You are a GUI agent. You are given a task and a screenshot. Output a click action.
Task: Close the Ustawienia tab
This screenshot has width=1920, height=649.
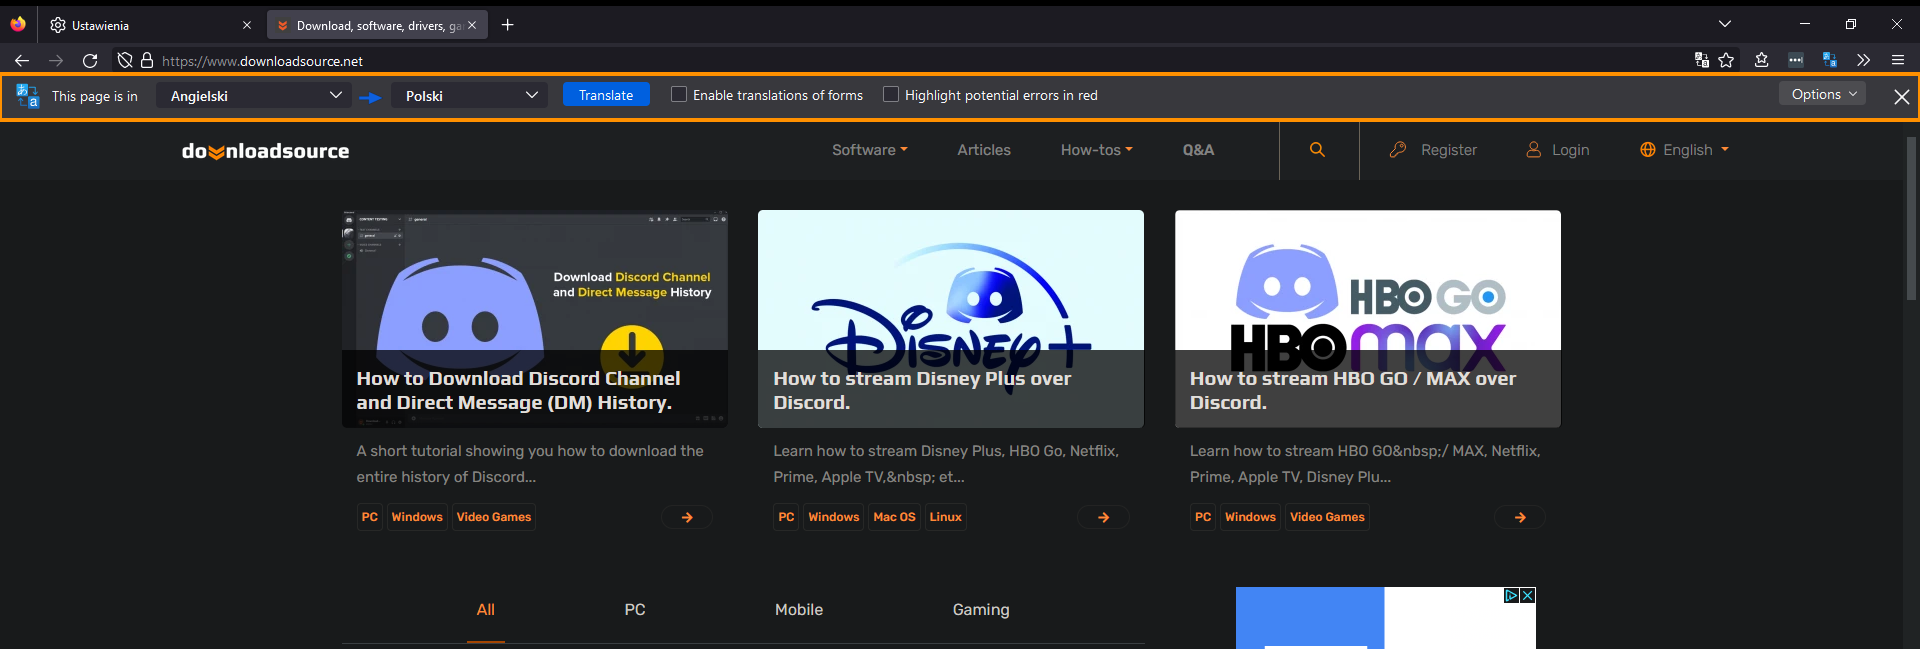(x=247, y=25)
